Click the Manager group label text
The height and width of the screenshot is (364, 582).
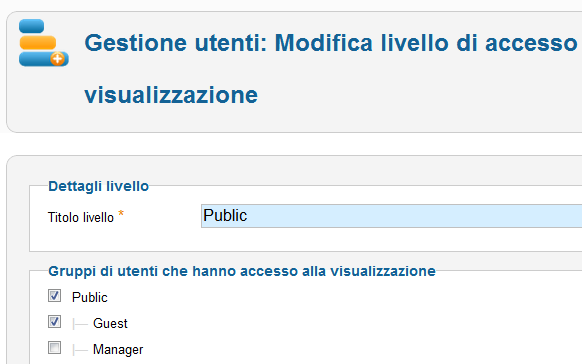118,350
